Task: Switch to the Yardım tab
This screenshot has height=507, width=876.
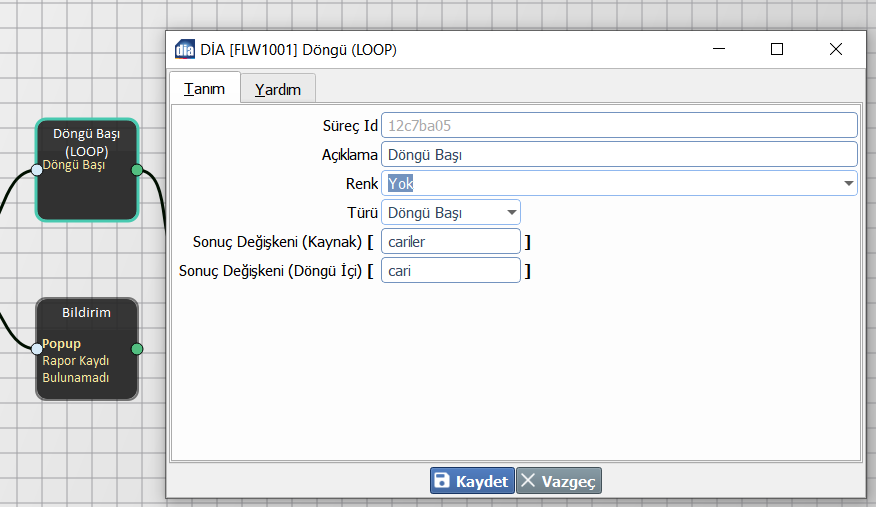Action: point(278,89)
